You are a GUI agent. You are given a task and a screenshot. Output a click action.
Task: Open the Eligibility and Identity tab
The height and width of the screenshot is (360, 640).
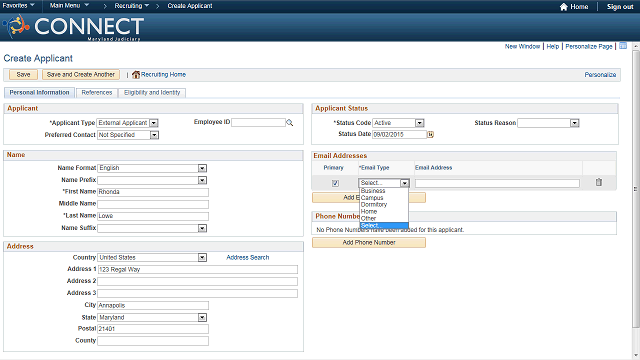tap(152, 93)
